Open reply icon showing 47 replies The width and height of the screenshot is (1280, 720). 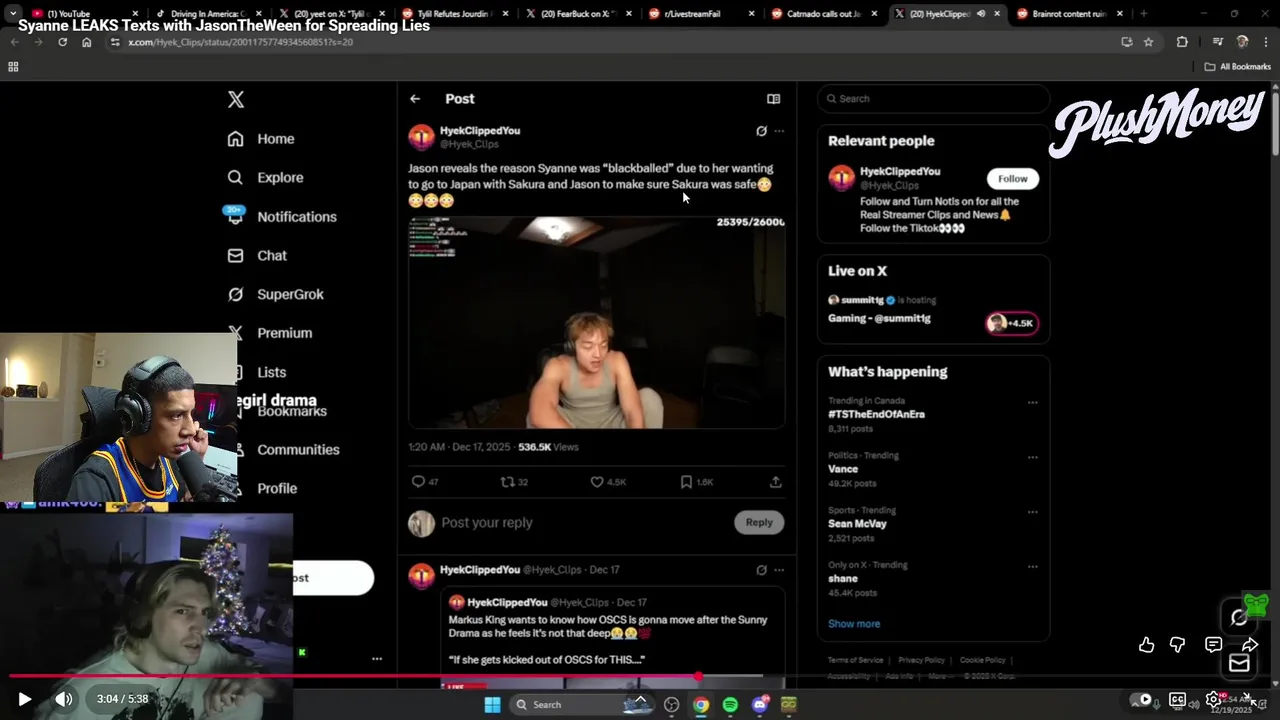click(x=425, y=482)
